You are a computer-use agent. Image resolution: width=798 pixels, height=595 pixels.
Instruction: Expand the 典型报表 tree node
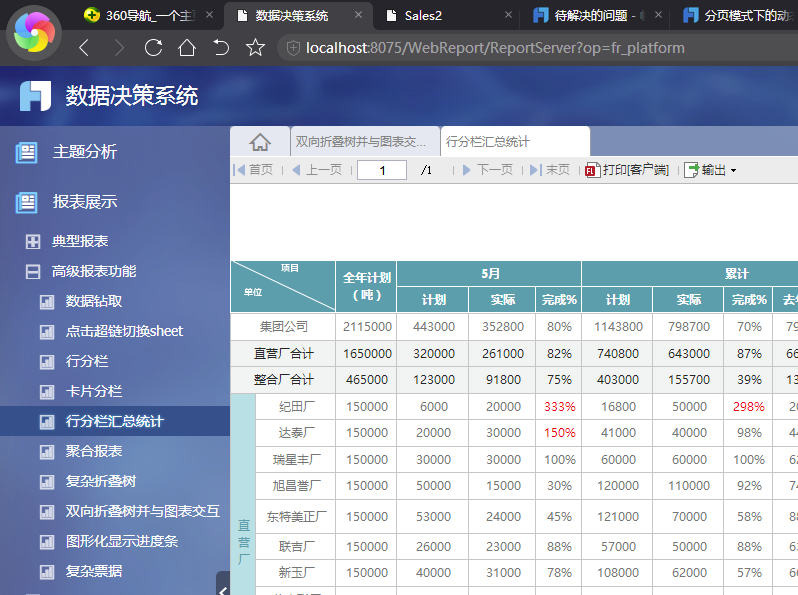pyautogui.click(x=33, y=241)
